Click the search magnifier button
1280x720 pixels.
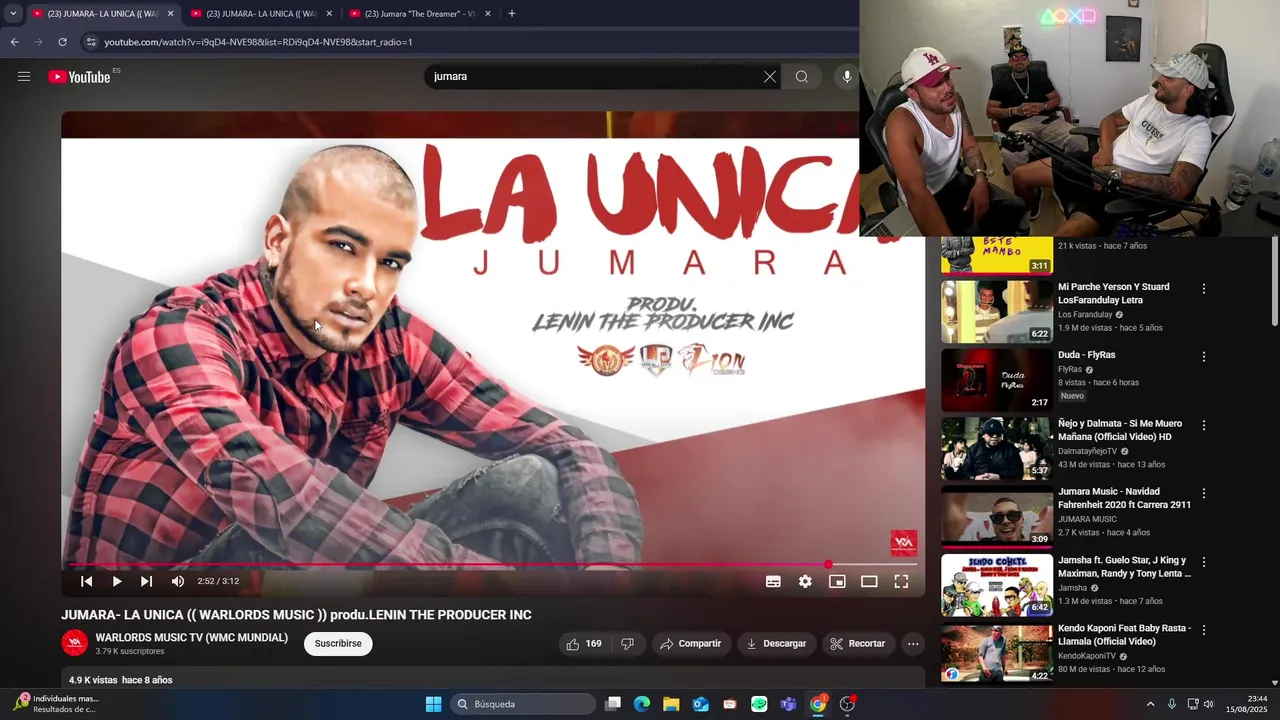802,77
